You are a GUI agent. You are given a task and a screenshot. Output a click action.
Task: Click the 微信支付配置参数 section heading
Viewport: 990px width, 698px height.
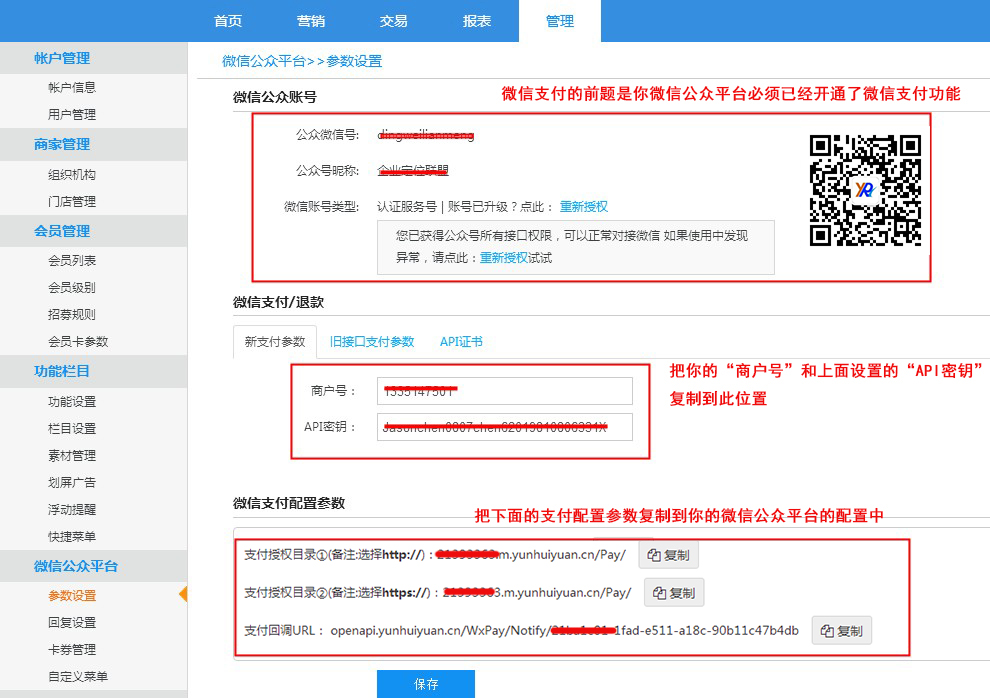point(289,504)
